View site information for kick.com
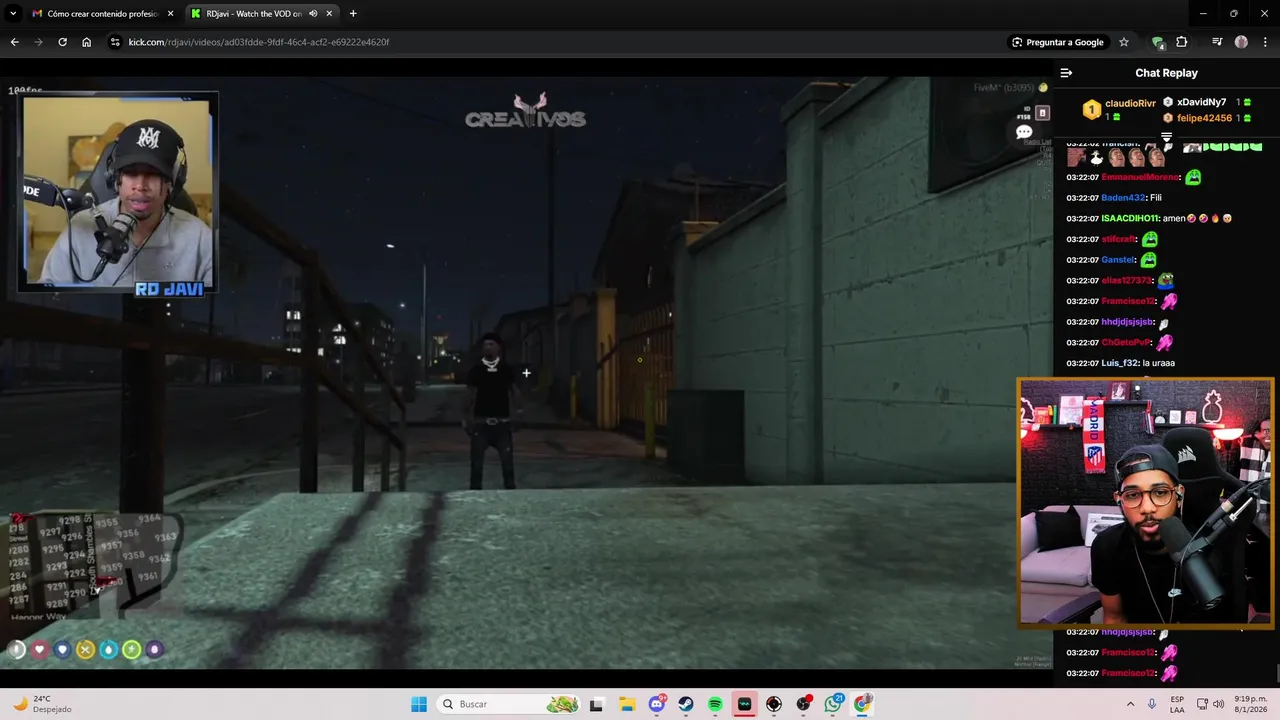Image resolution: width=1280 pixels, height=720 pixels. [115, 42]
